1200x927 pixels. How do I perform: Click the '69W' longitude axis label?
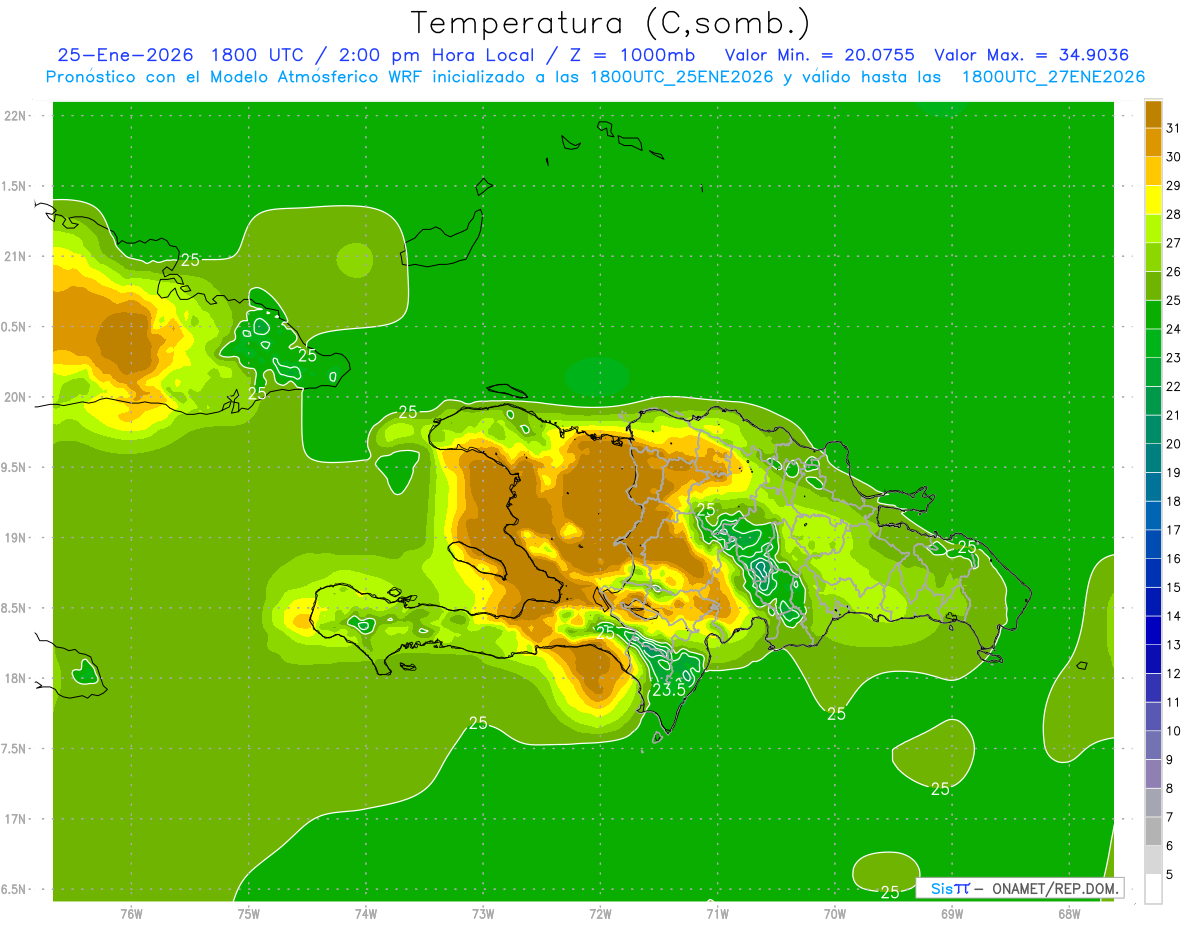952,913
